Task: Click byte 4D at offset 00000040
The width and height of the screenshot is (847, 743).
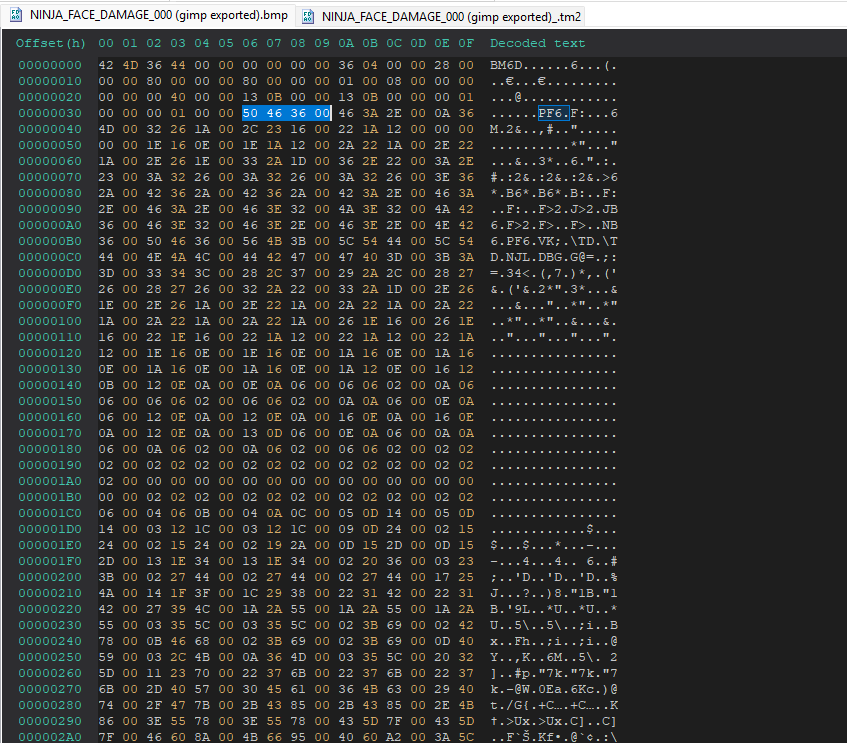Action: [107, 129]
